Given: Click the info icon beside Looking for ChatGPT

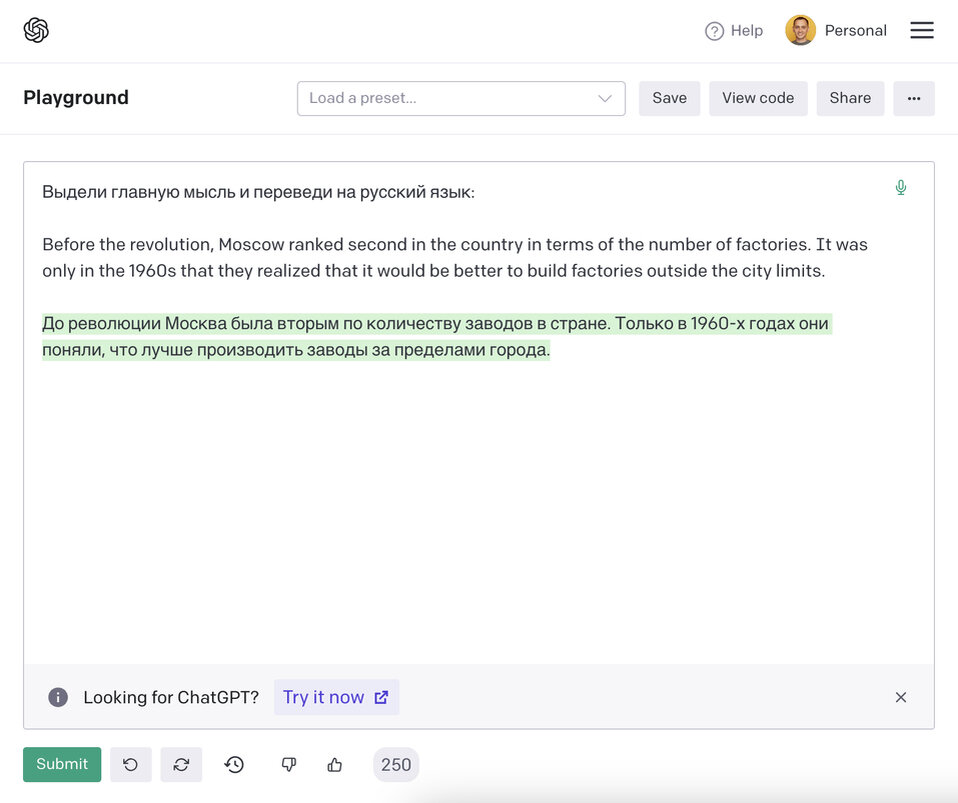Looking at the screenshot, I should (x=58, y=697).
